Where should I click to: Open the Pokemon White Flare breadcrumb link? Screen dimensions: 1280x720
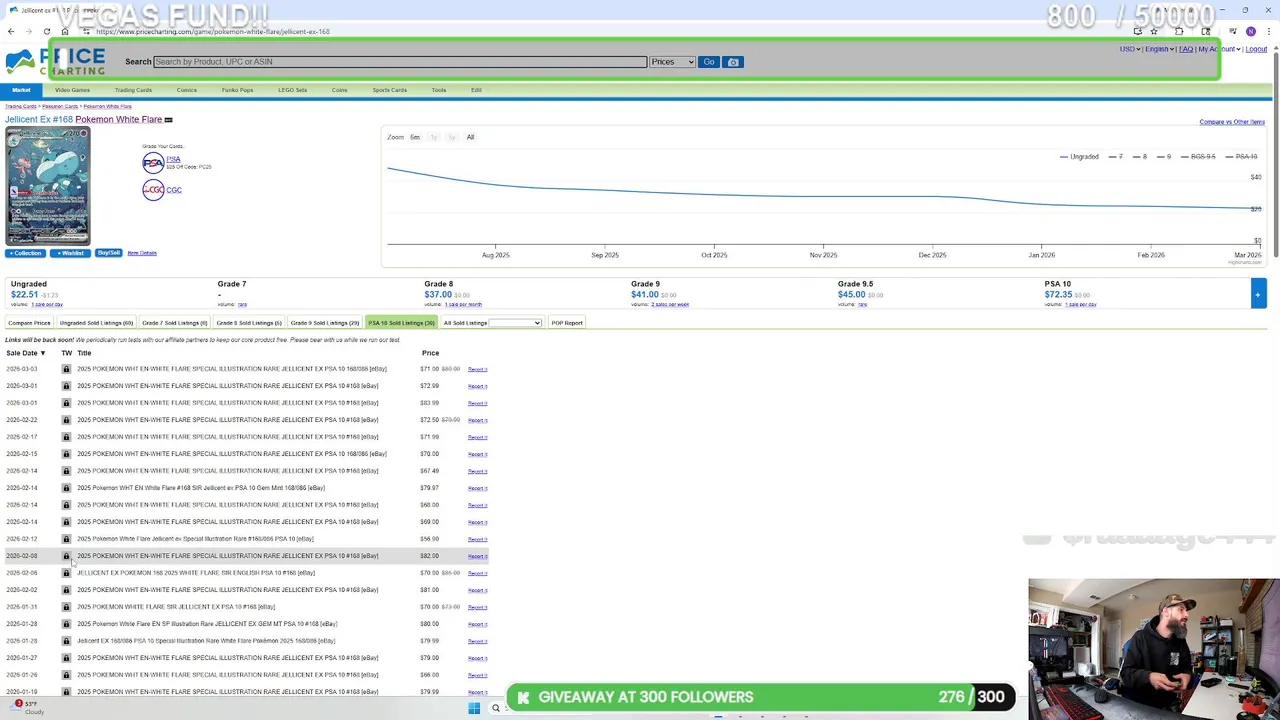click(x=108, y=106)
